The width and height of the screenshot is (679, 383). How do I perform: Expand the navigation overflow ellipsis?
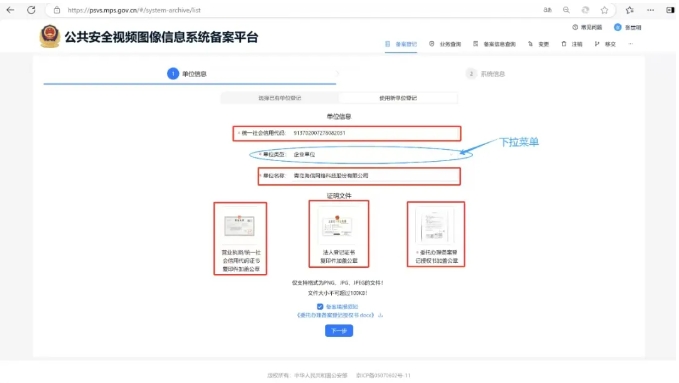tap(630, 44)
